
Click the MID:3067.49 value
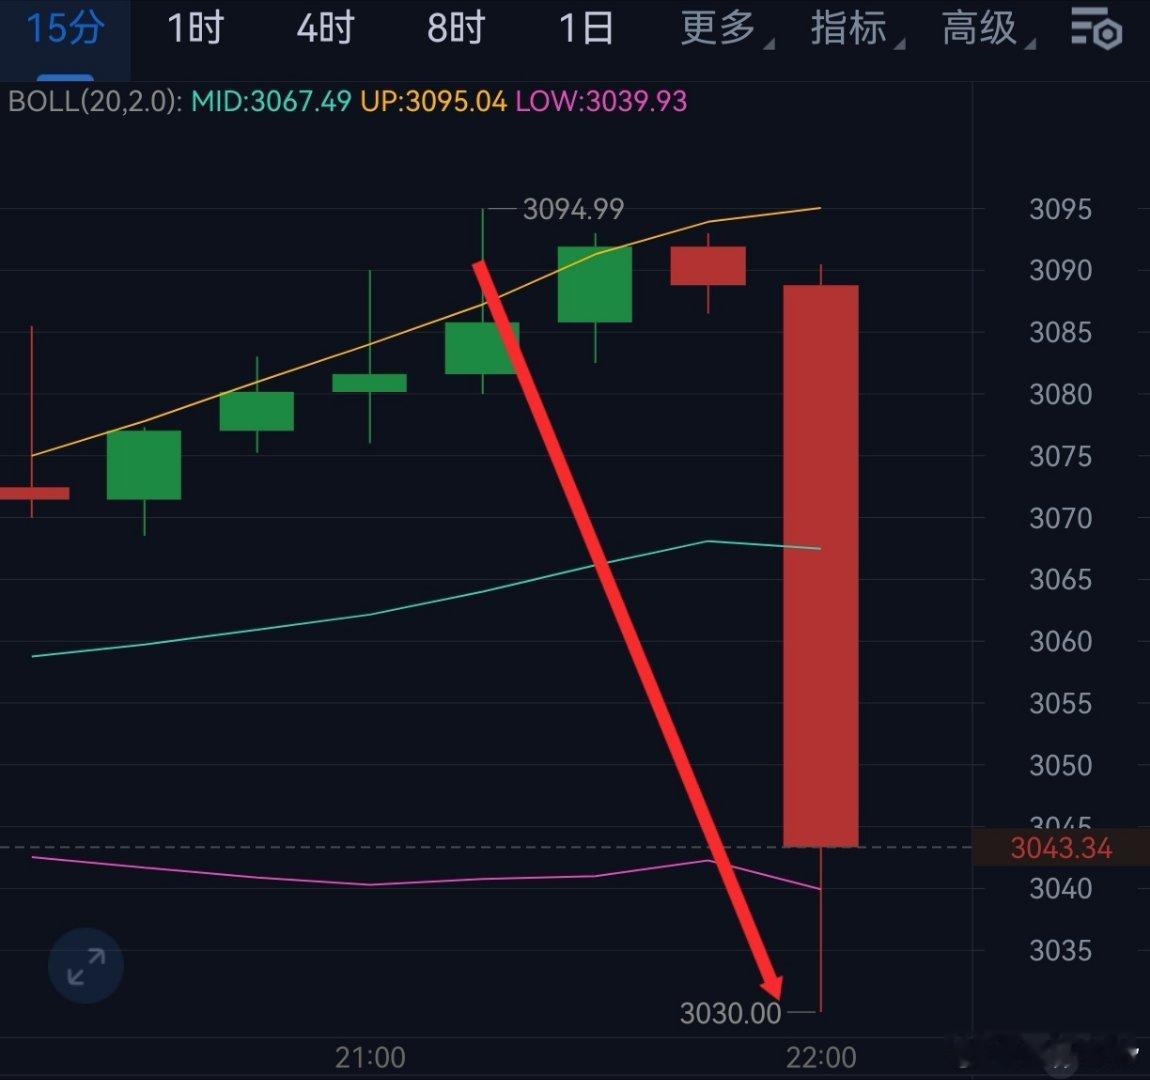pos(271,101)
